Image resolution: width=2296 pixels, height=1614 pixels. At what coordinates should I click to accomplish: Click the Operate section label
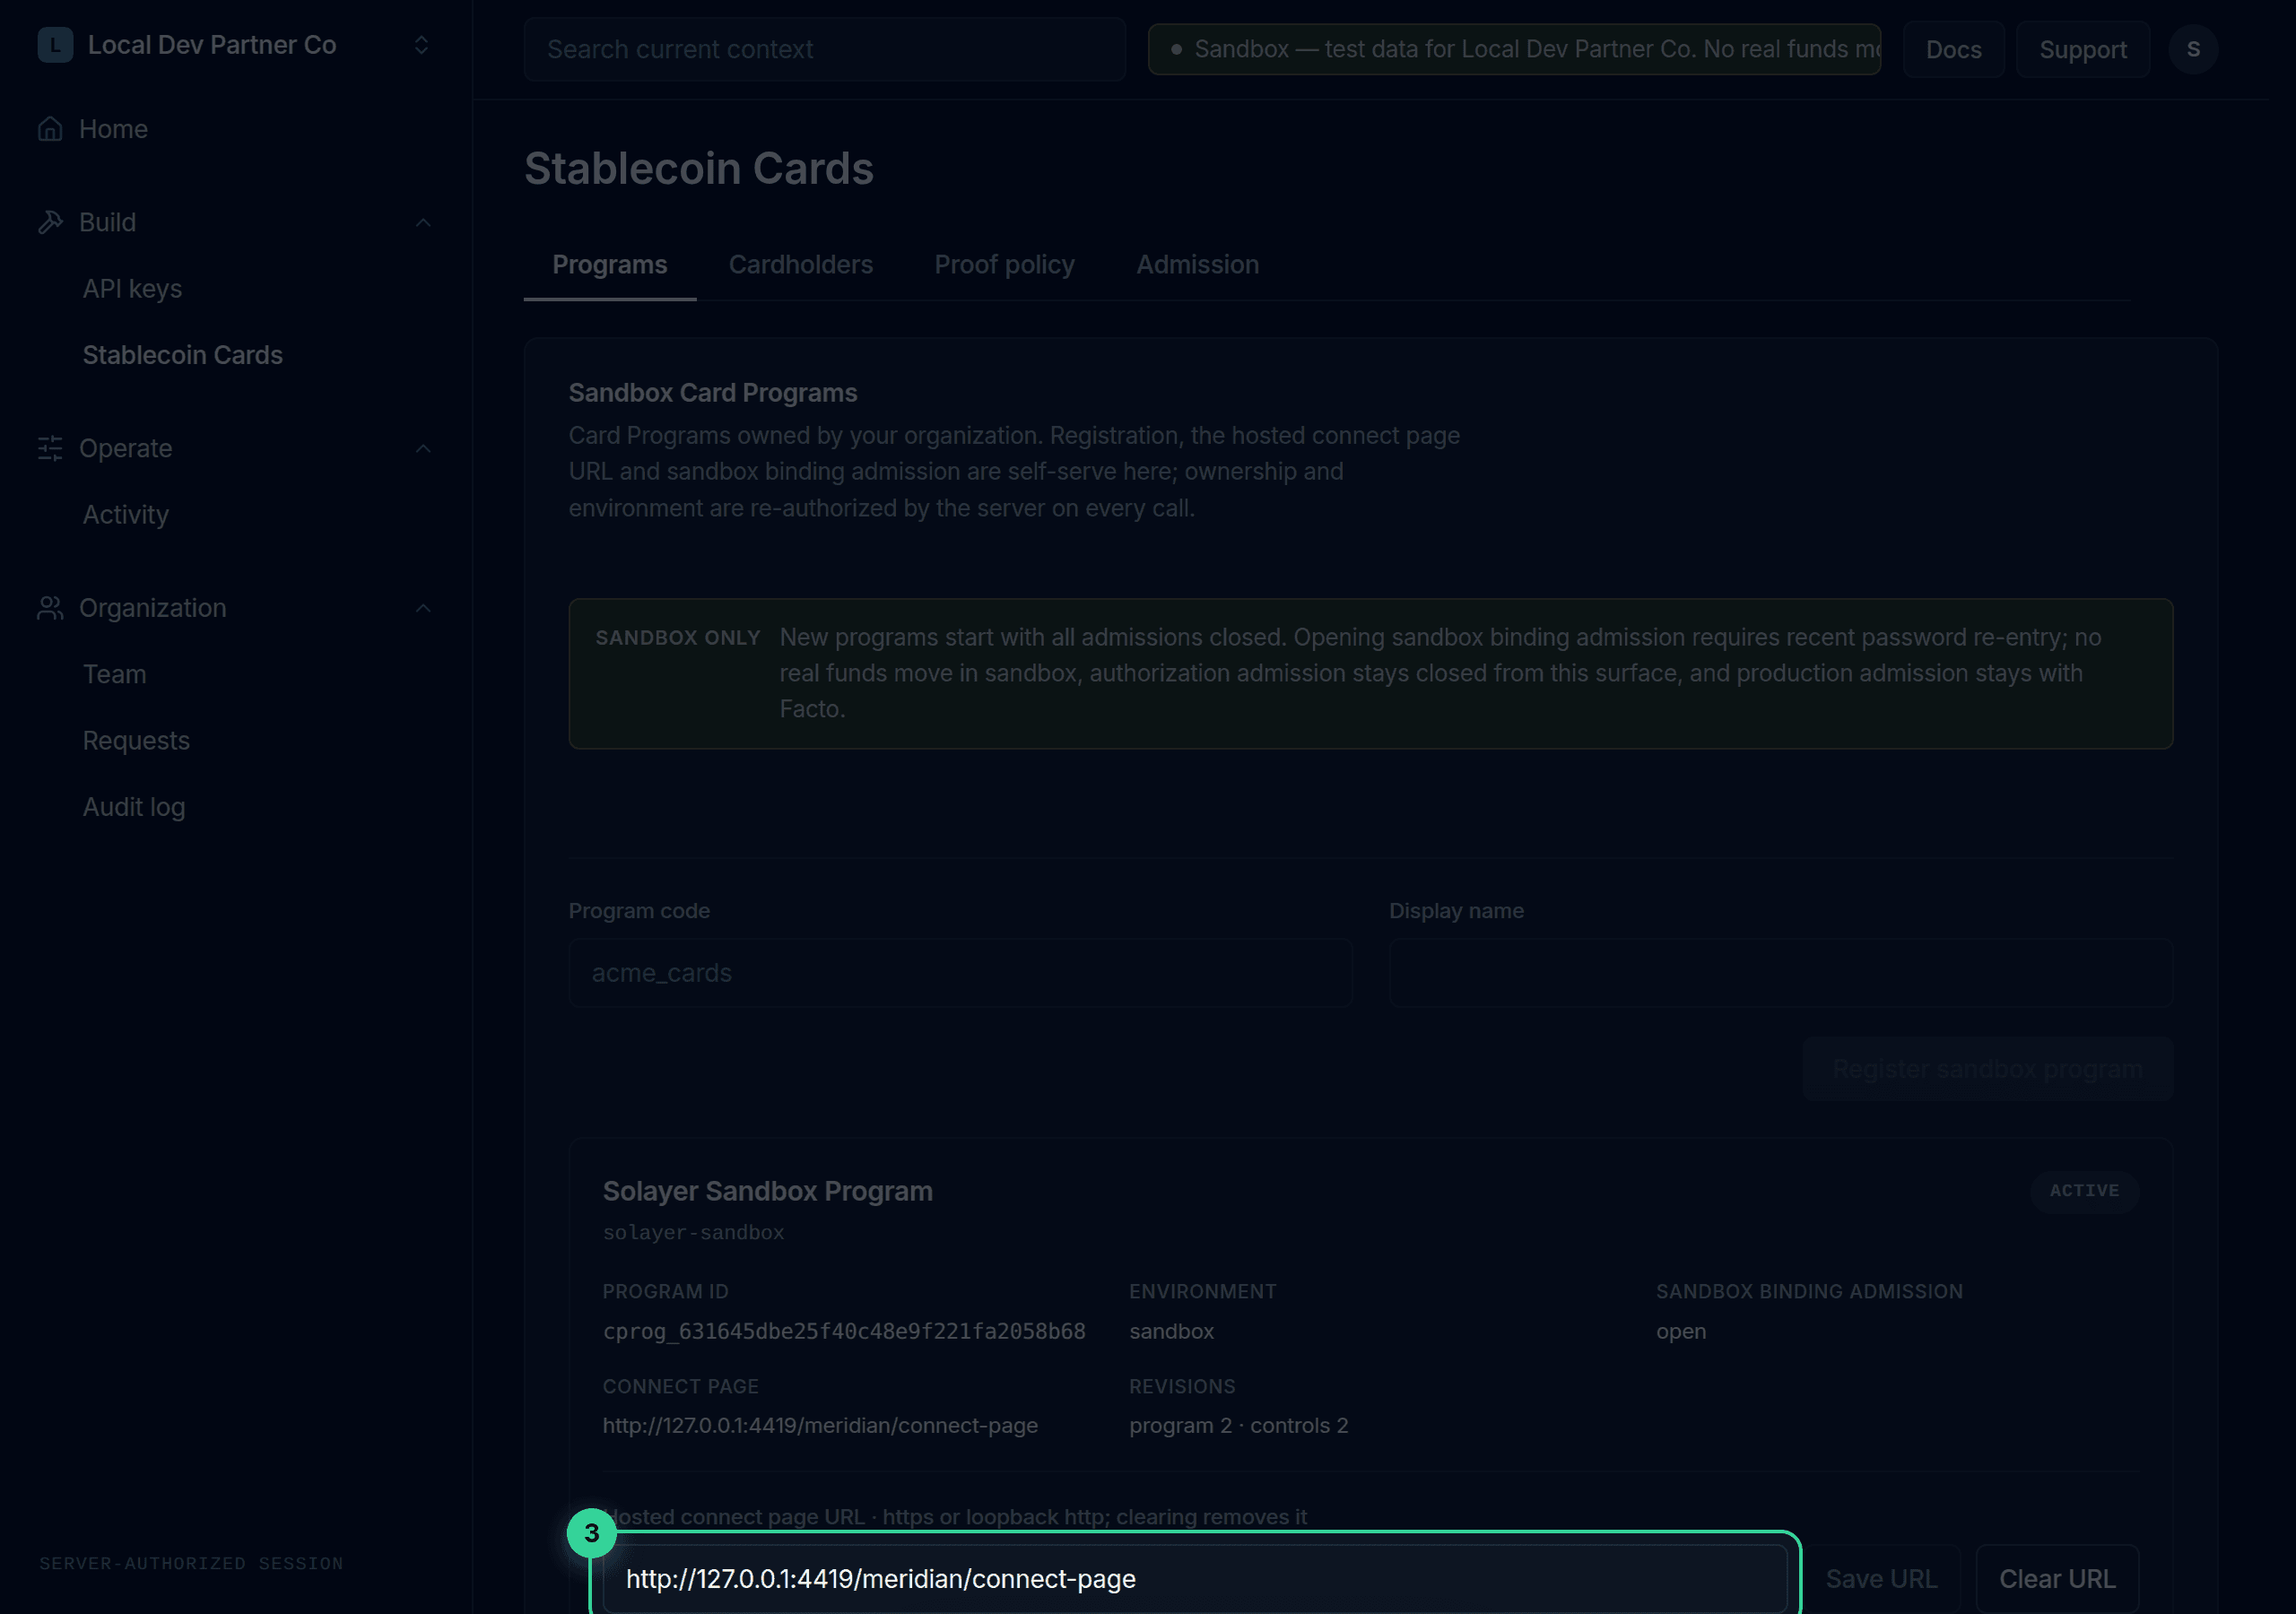[125, 448]
